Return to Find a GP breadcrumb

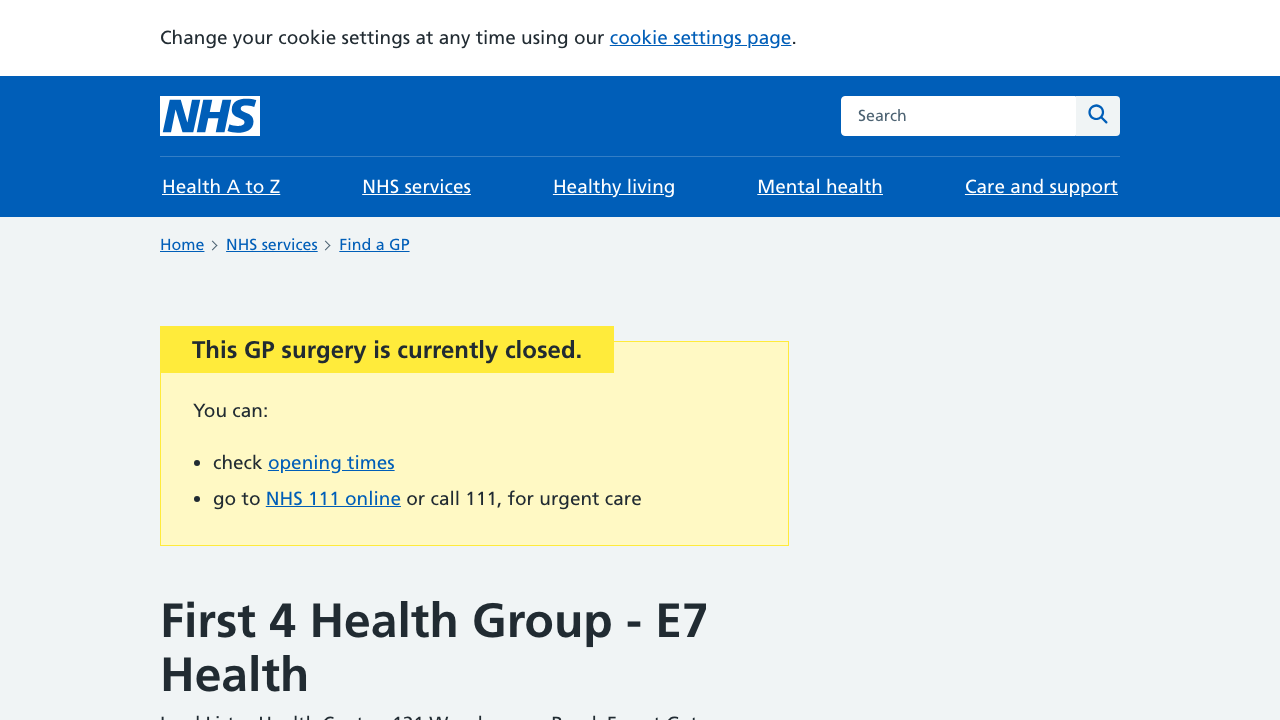point(374,245)
